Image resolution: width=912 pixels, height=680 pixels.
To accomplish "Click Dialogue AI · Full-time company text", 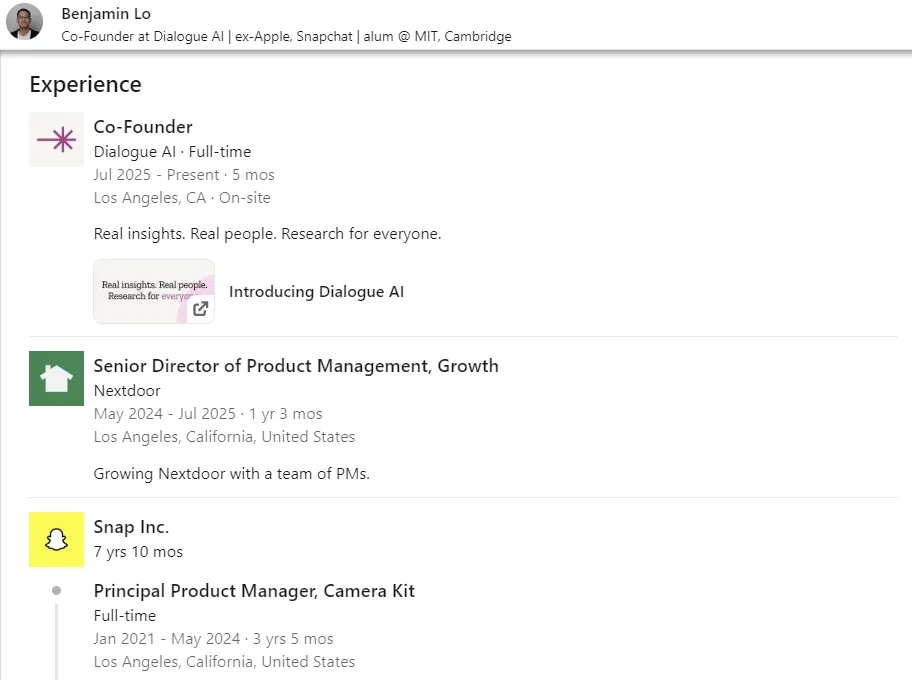I will [x=172, y=152].
